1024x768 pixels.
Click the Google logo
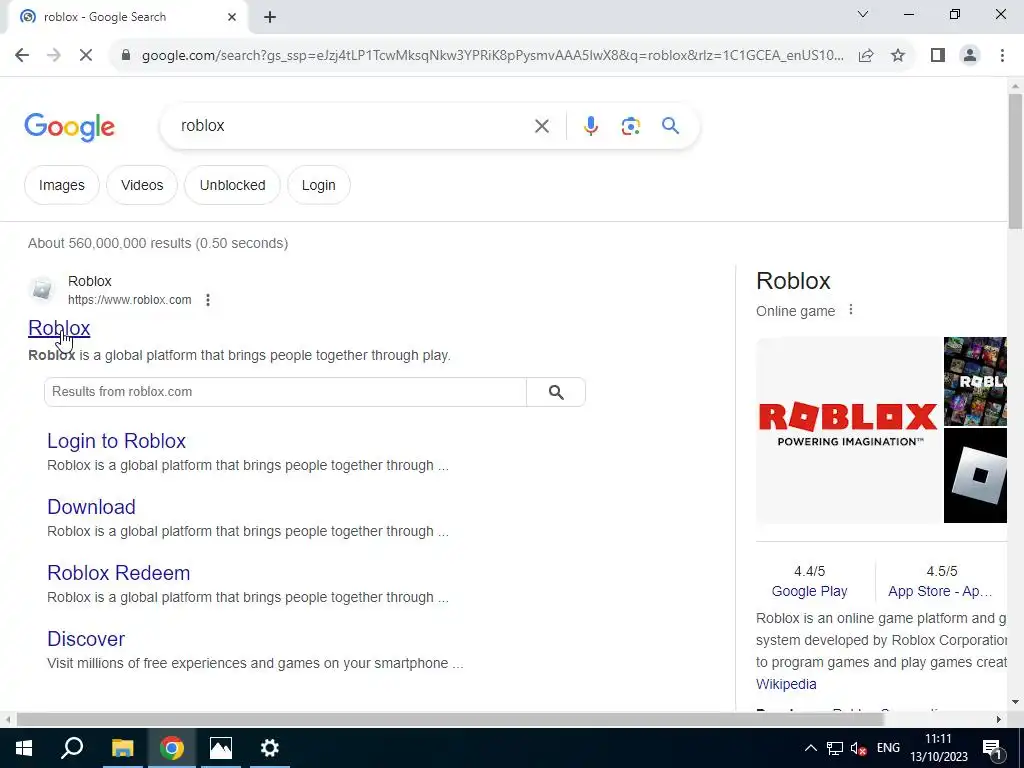click(x=69, y=127)
